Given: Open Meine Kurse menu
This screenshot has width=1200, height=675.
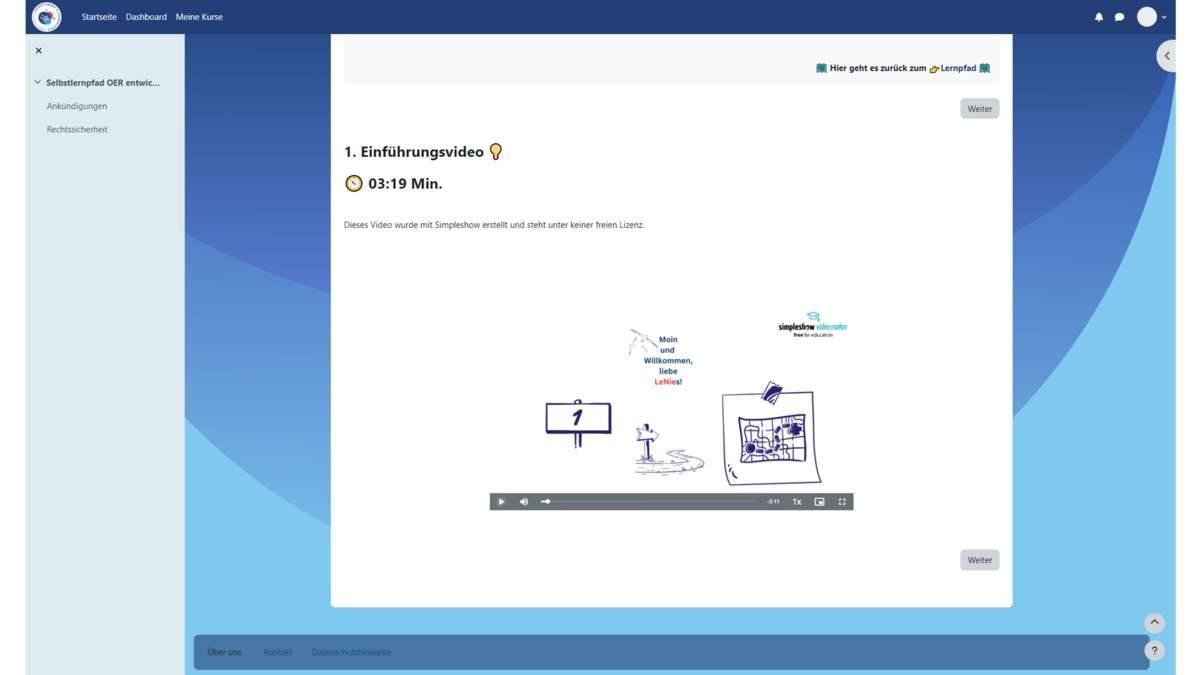Looking at the screenshot, I should click(x=199, y=17).
